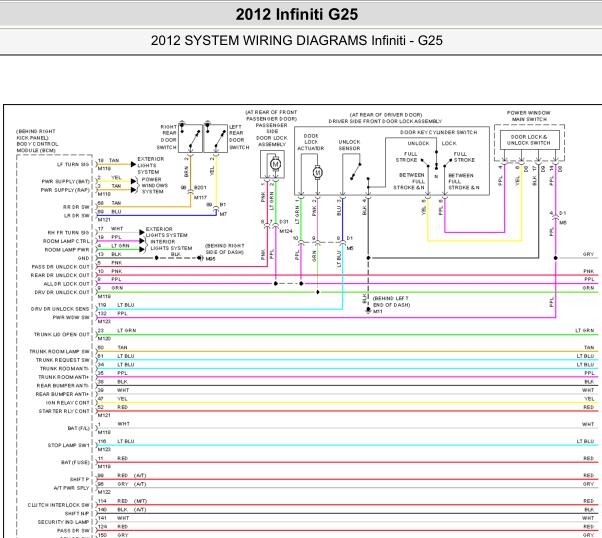Click the "INTERIOR LIGHTS SYSTEM" reference
This screenshot has height=538, width=602.
click(169, 245)
